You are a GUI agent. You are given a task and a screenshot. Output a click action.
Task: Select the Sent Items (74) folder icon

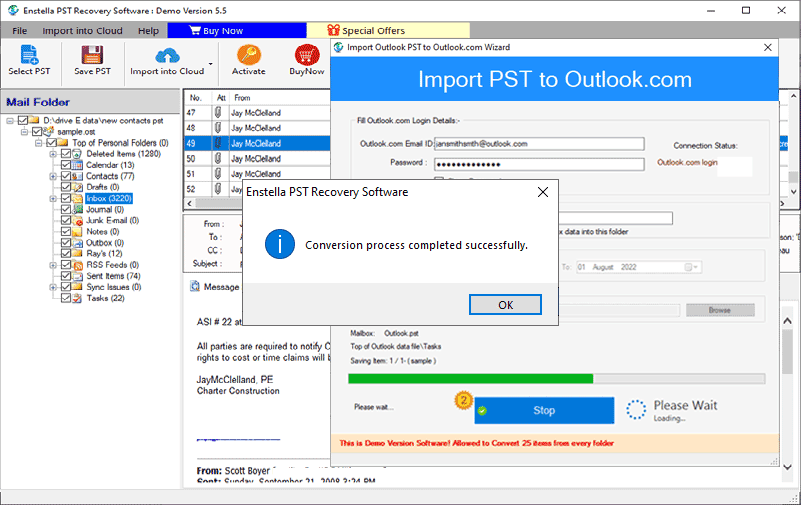pos(77,276)
